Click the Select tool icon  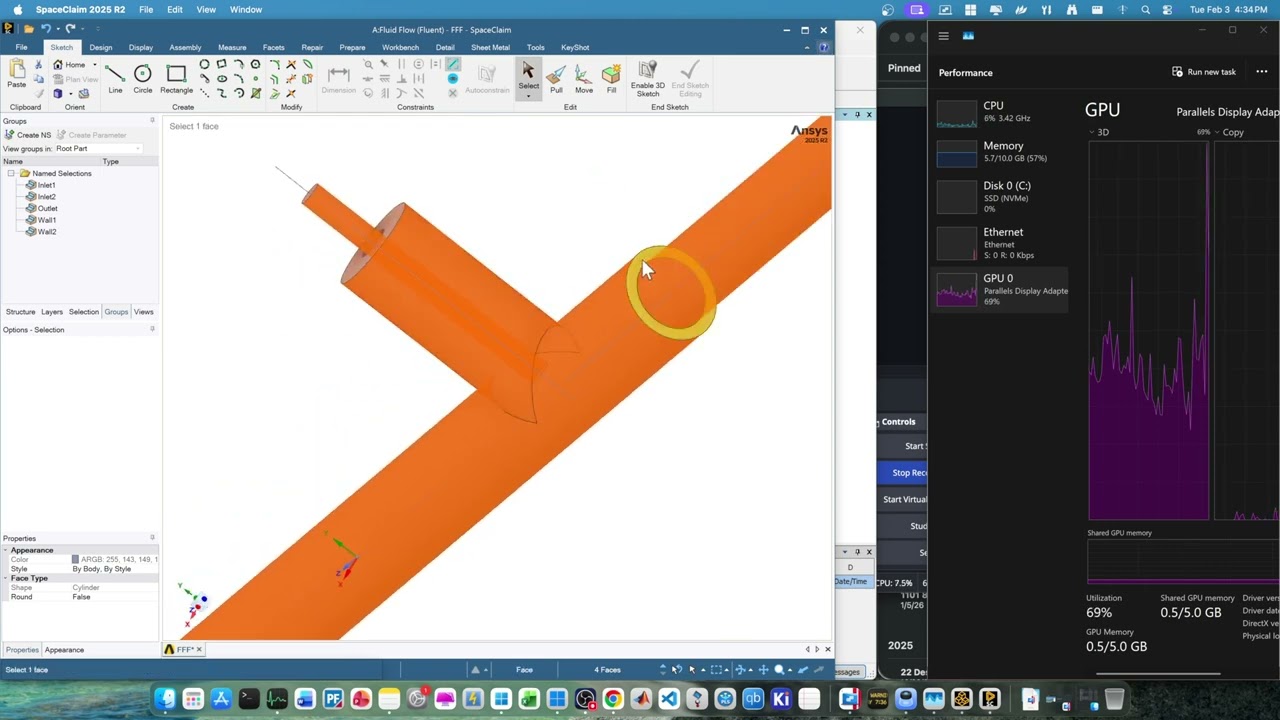[x=528, y=70]
